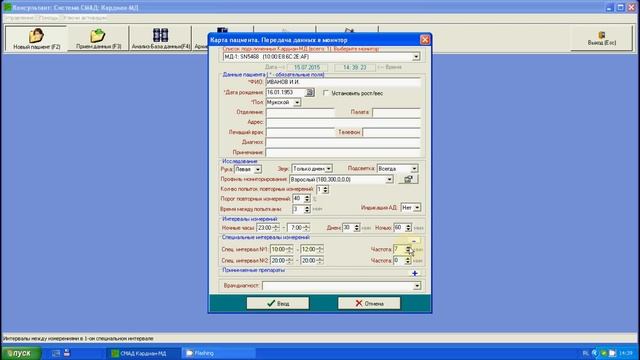The height and width of the screenshot is (360, 640).
Task: Open Прием данных (F3) in the main toolbar
Action: (98, 39)
